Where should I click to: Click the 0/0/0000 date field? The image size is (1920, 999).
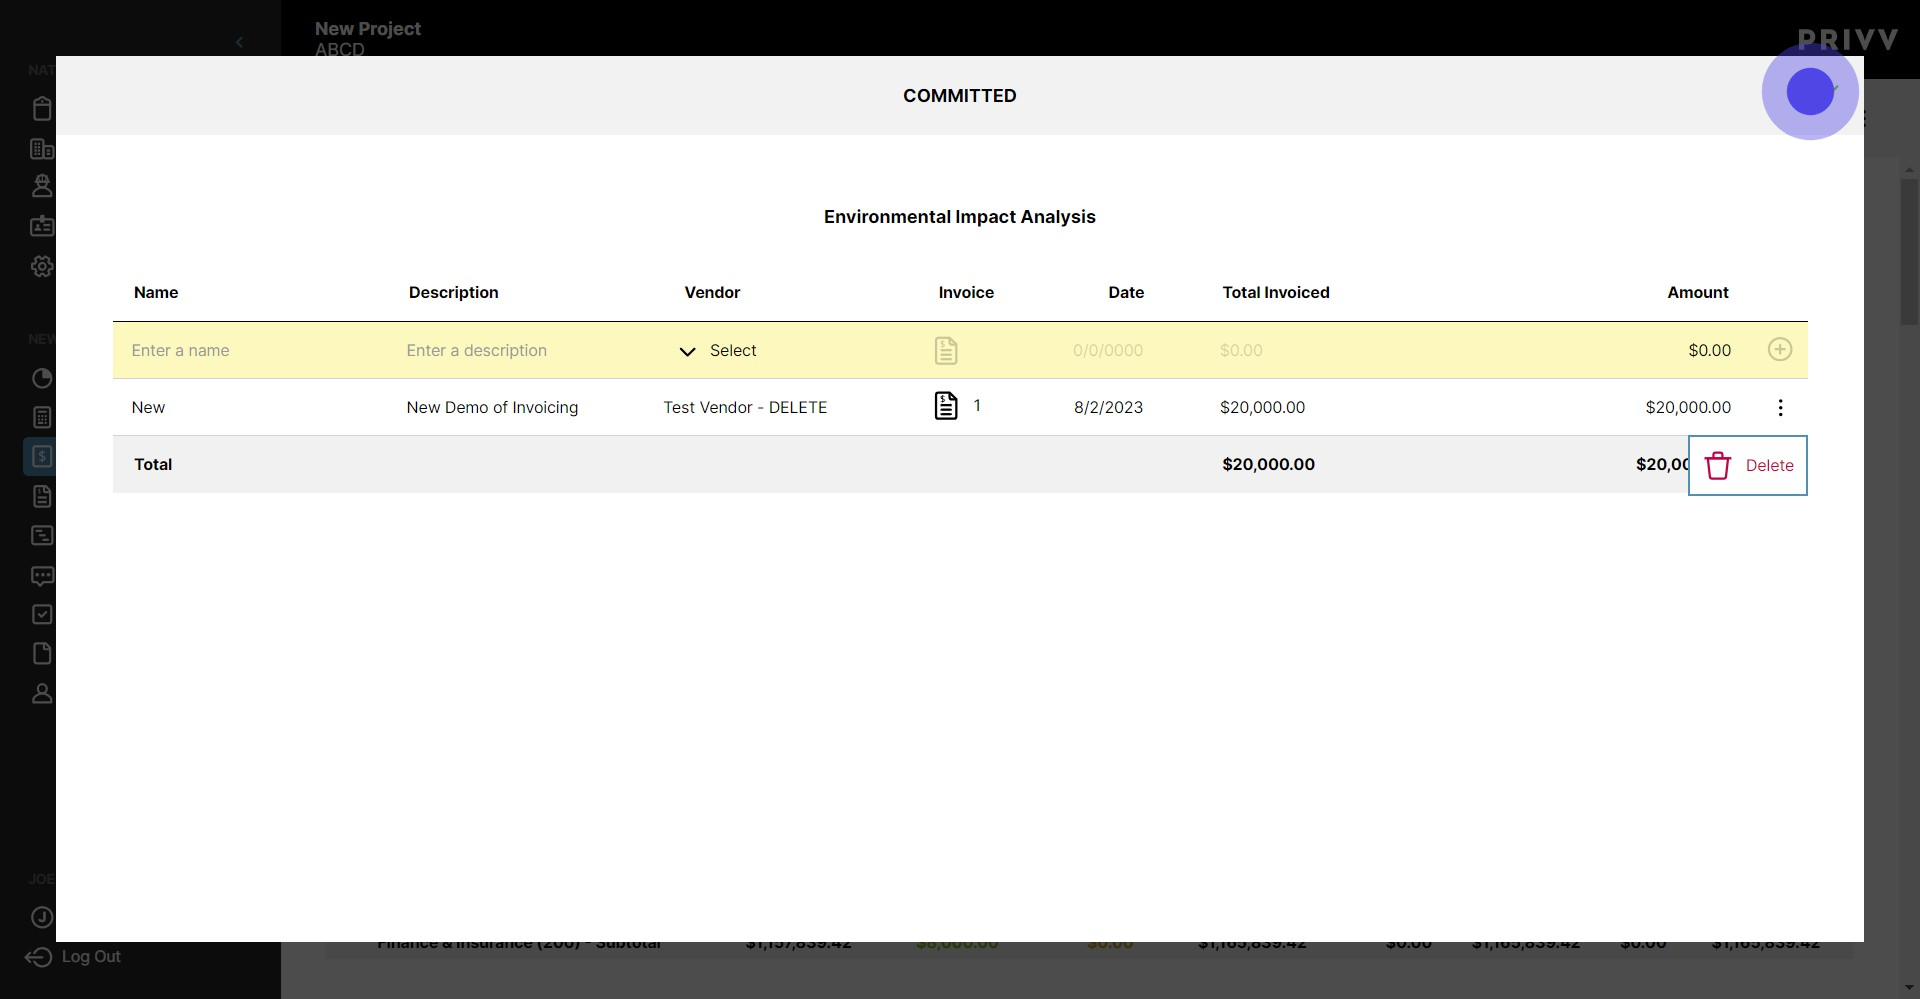[x=1107, y=350]
